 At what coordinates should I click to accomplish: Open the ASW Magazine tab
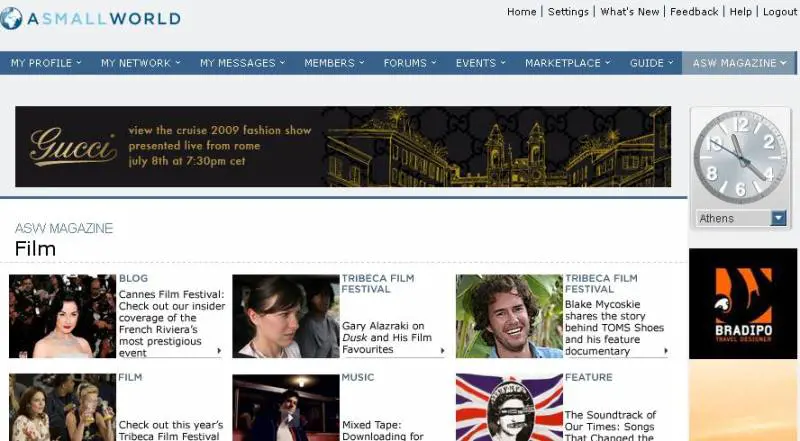click(738, 63)
